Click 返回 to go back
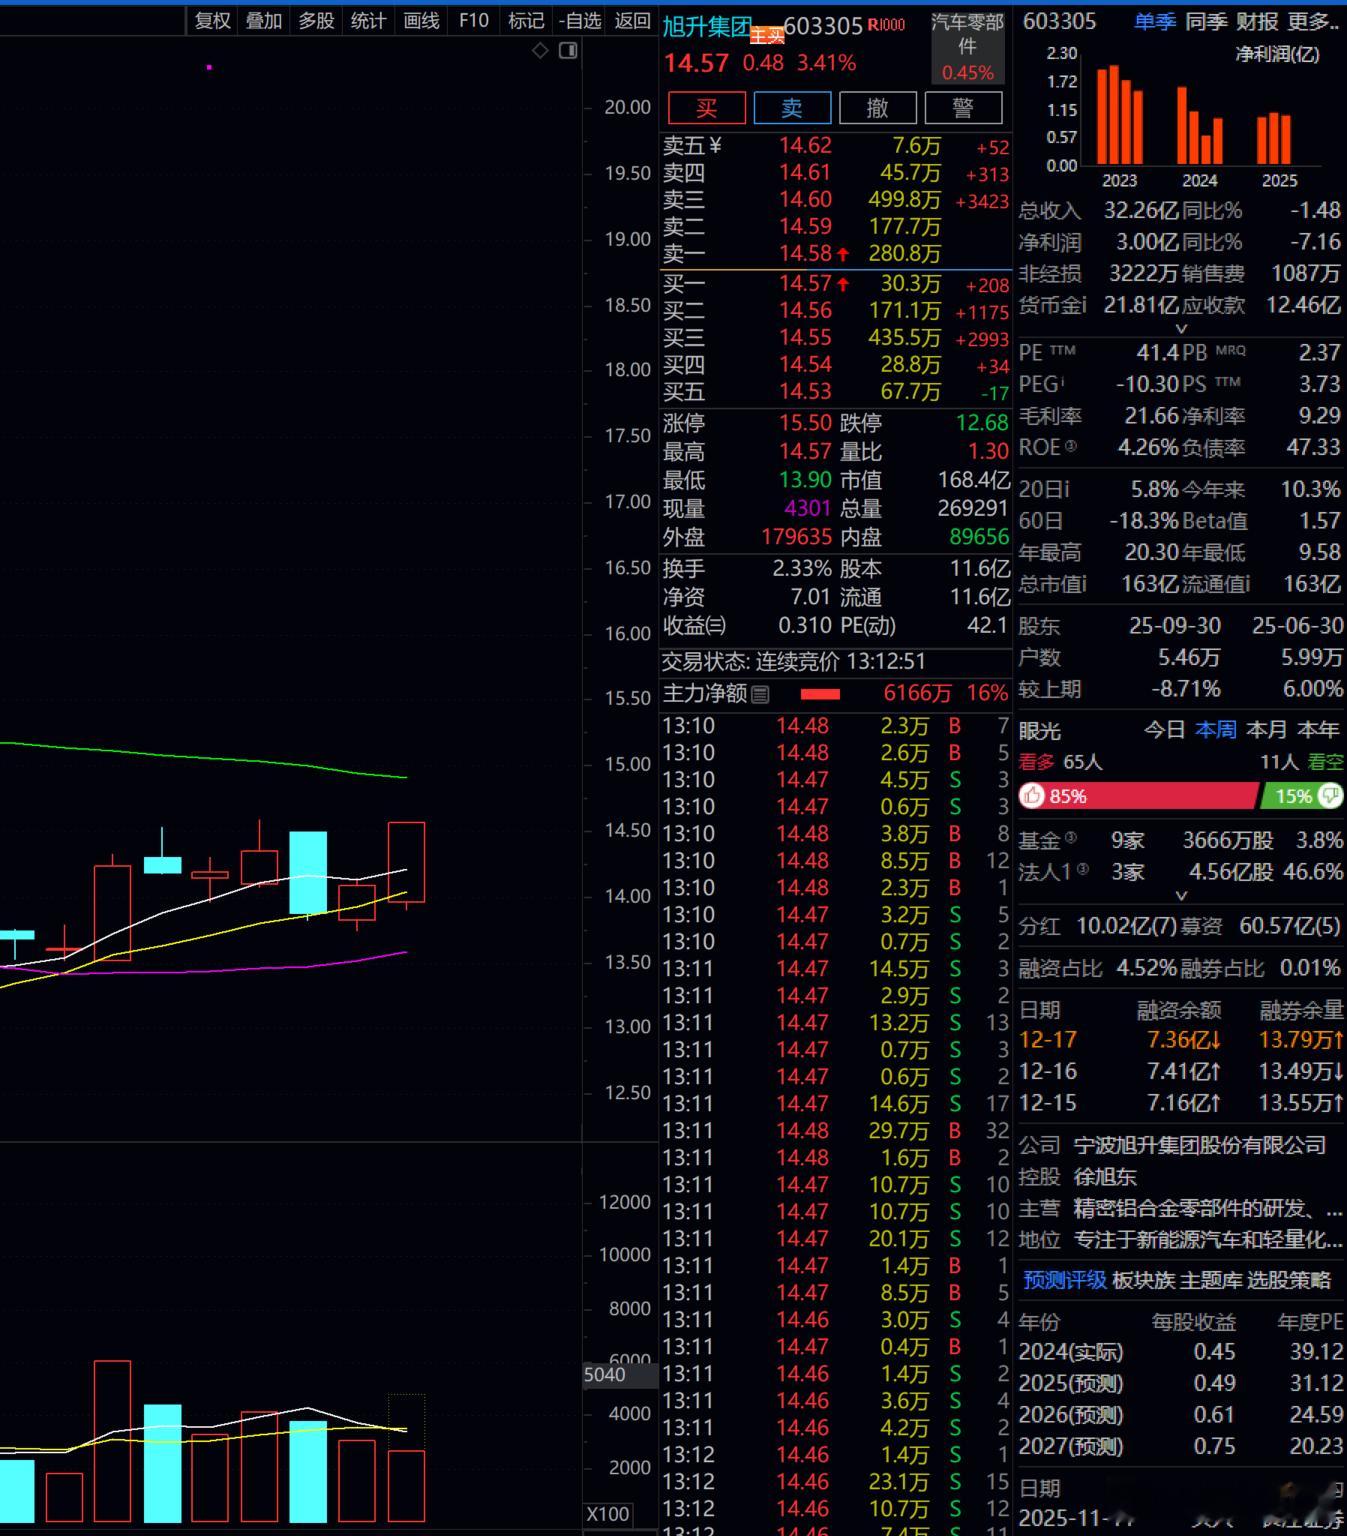The image size is (1347, 1536). (632, 21)
